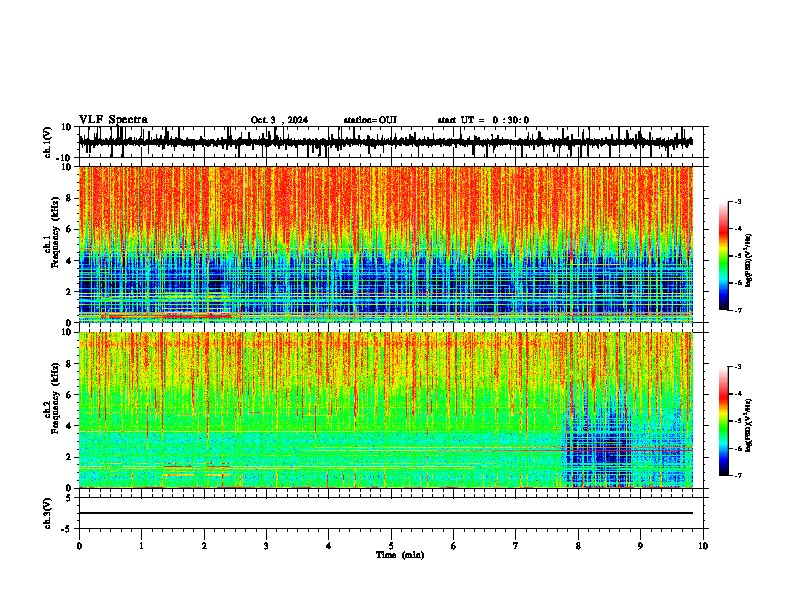Viewport: 792px width, 612px height.
Task: Click the '-3' label on ch.1 color scale
Action: 738,201
